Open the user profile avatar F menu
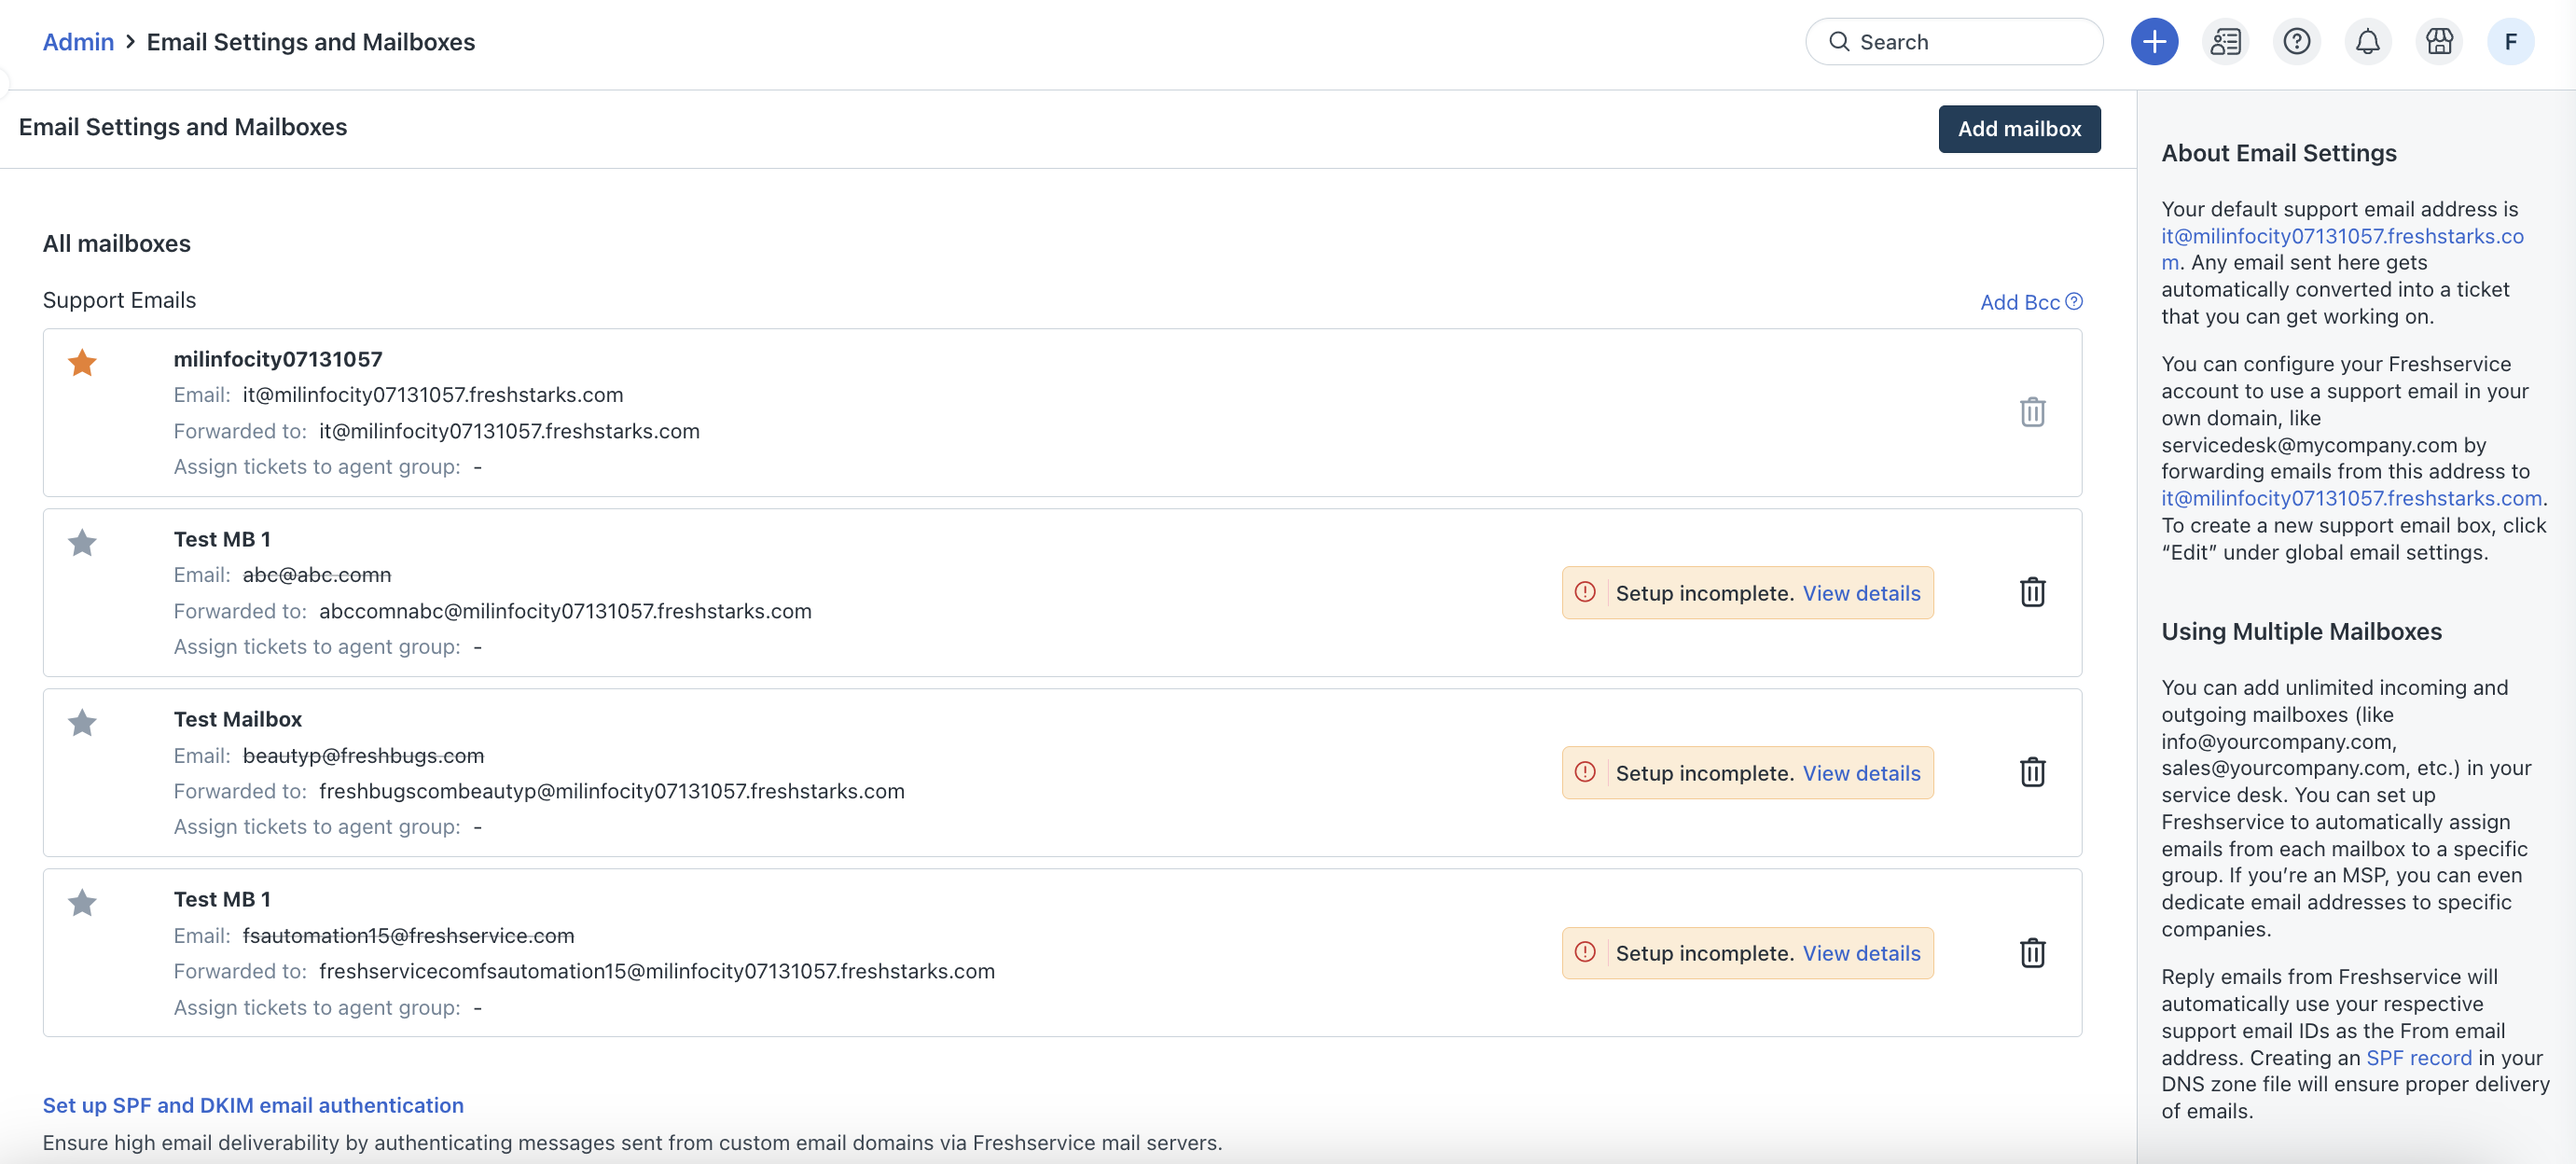This screenshot has width=2576, height=1164. tap(2509, 42)
